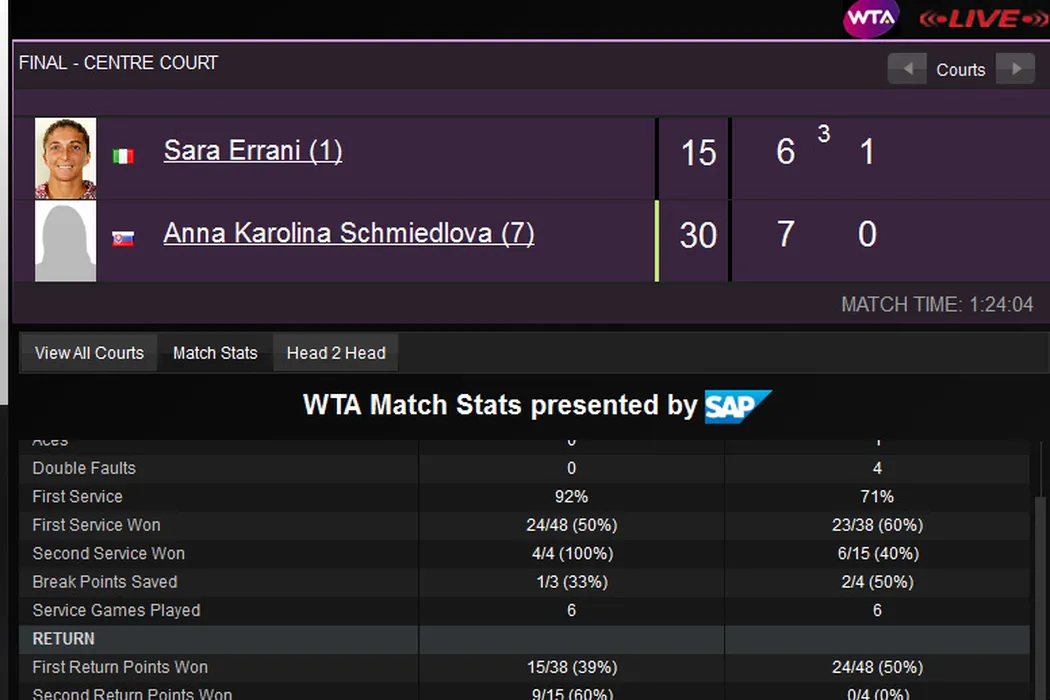Go to next court with right arrow
The width and height of the screenshot is (1050, 700).
pos(1016,69)
